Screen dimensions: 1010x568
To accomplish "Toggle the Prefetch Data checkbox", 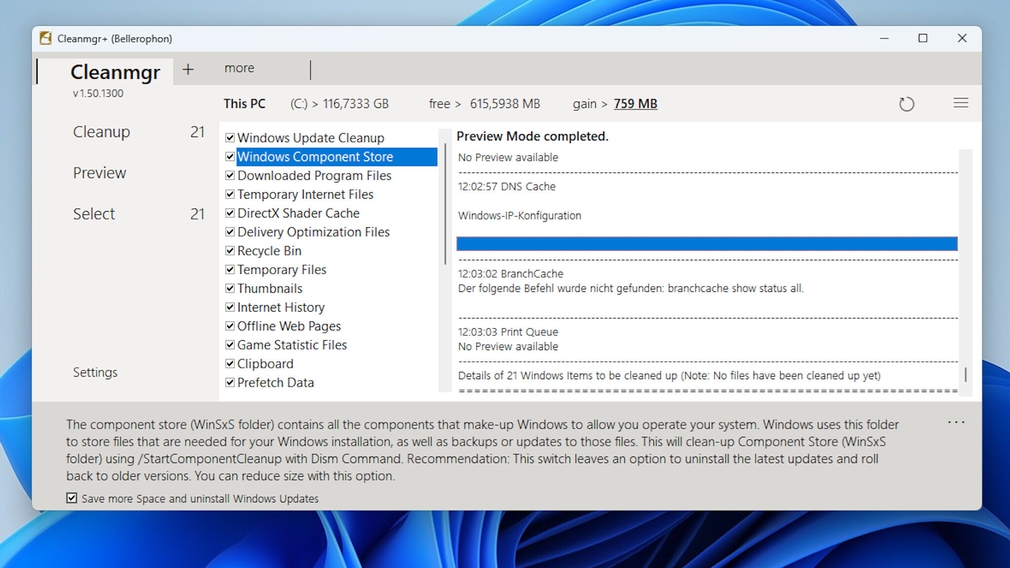I will pyautogui.click(x=230, y=382).
